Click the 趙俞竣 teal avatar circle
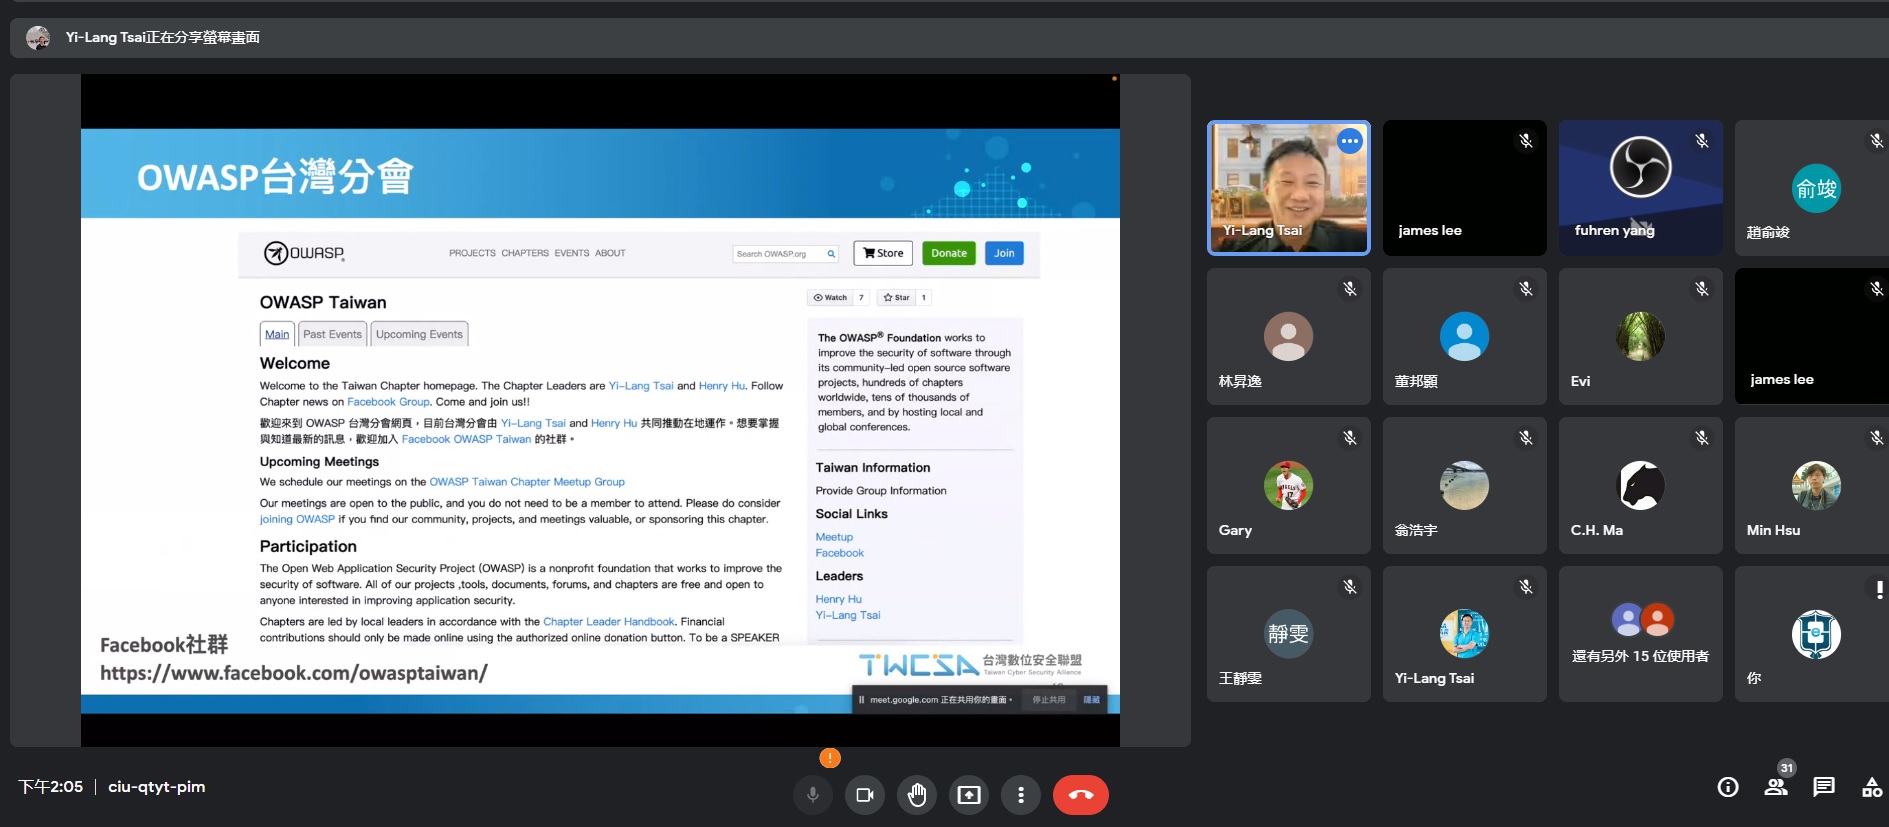The height and width of the screenshot is (827, 1889). [1816, 188]
